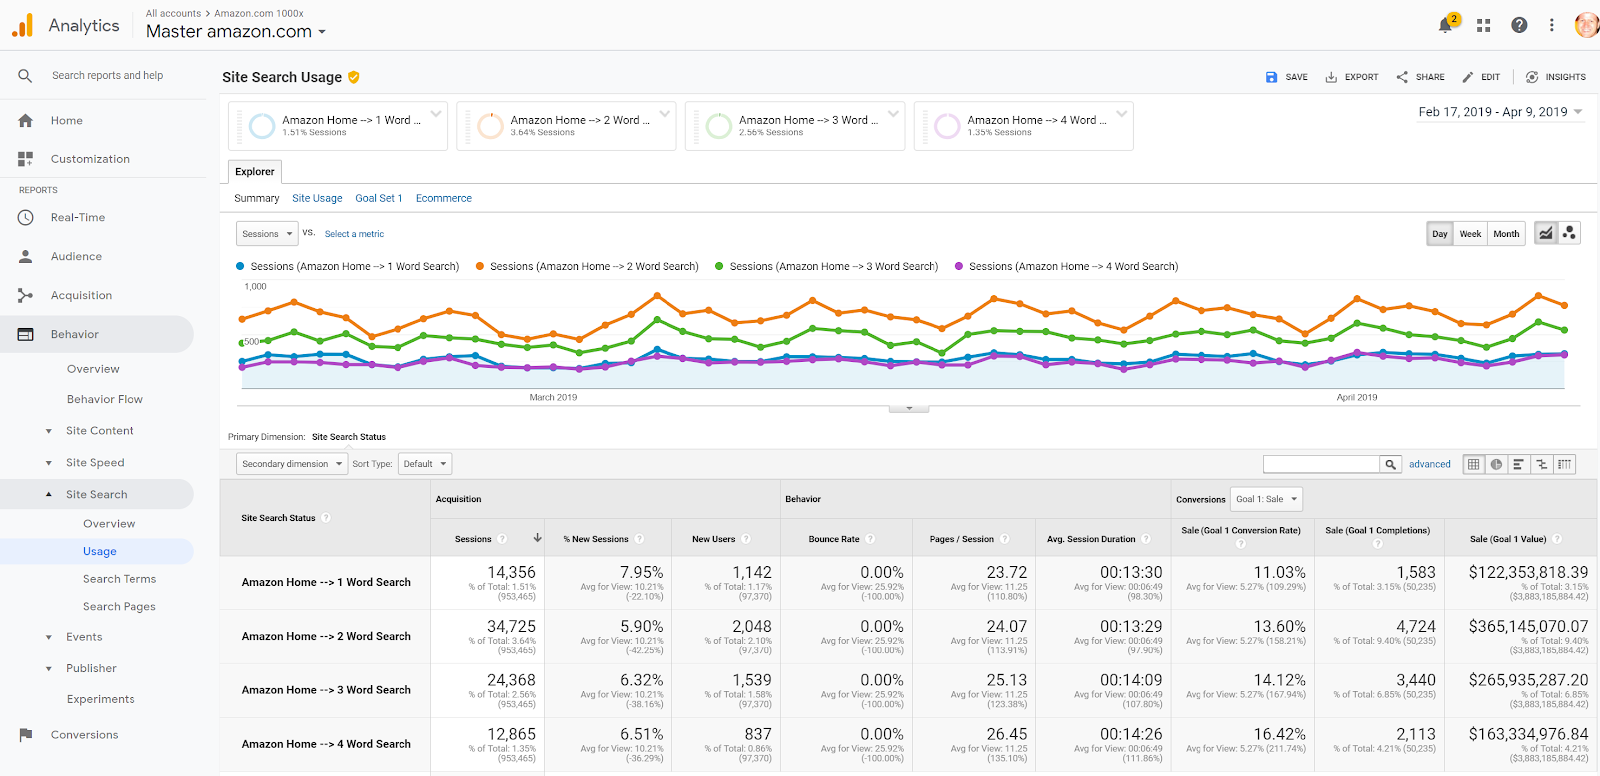Toggle Day granularity for the chart
This screenshot has height=776, width=1600.
click(x=1440, y=234)
